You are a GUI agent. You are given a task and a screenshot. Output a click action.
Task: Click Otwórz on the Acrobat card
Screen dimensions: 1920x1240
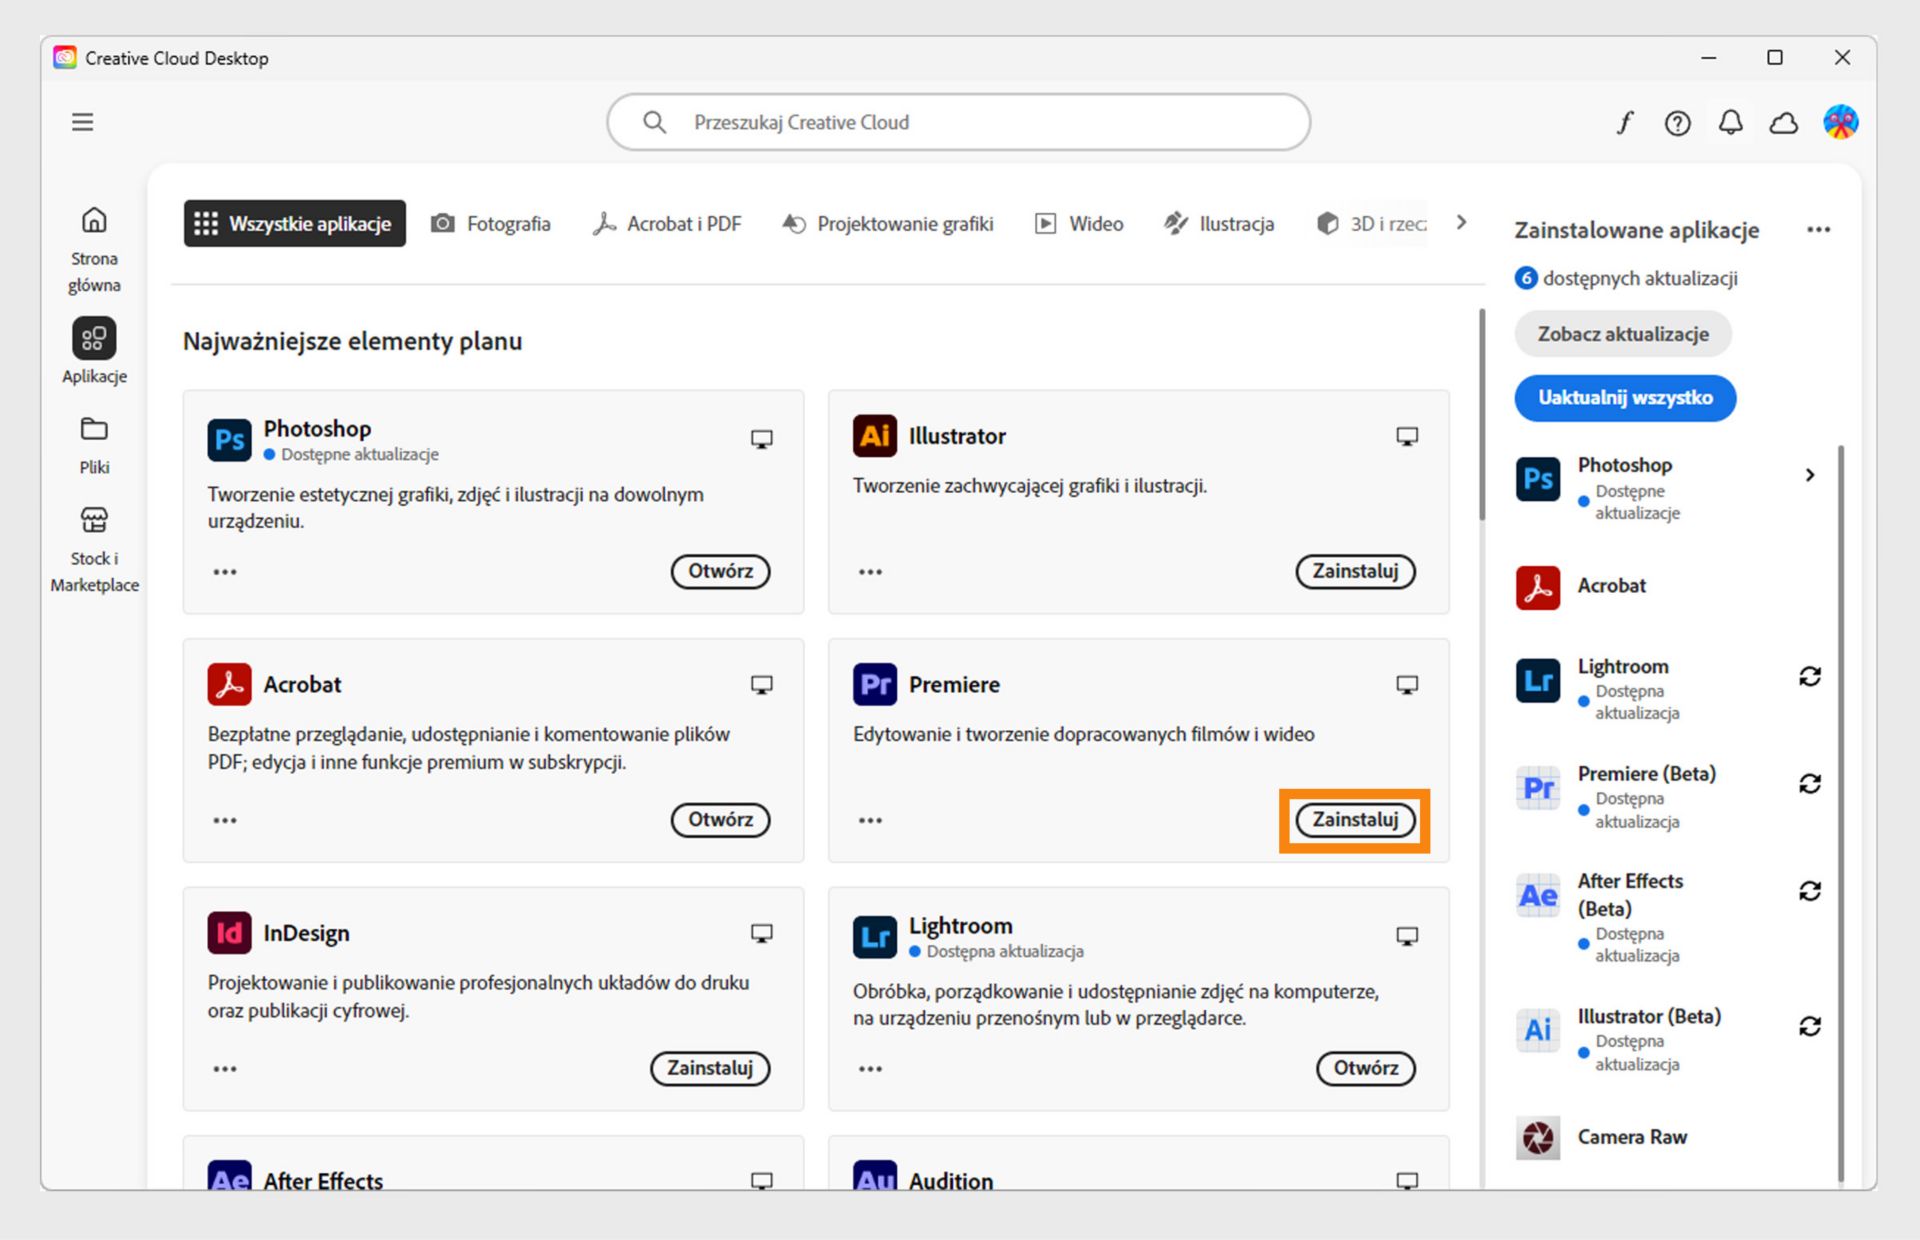click(x=720, y=819)
